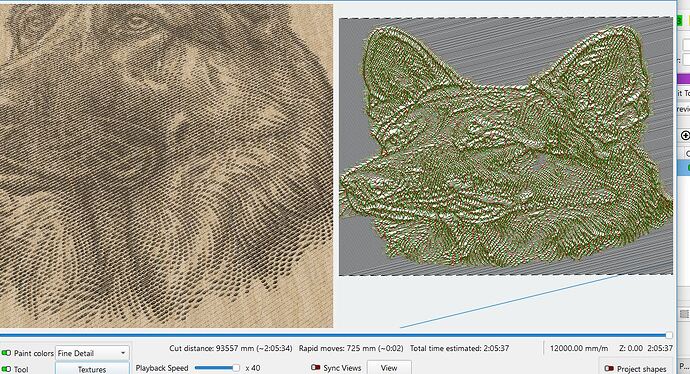Viewport: 690px width, 374px height.
Task: Click the Z: 0.00 position readout
Action: [x=631, y=348]
